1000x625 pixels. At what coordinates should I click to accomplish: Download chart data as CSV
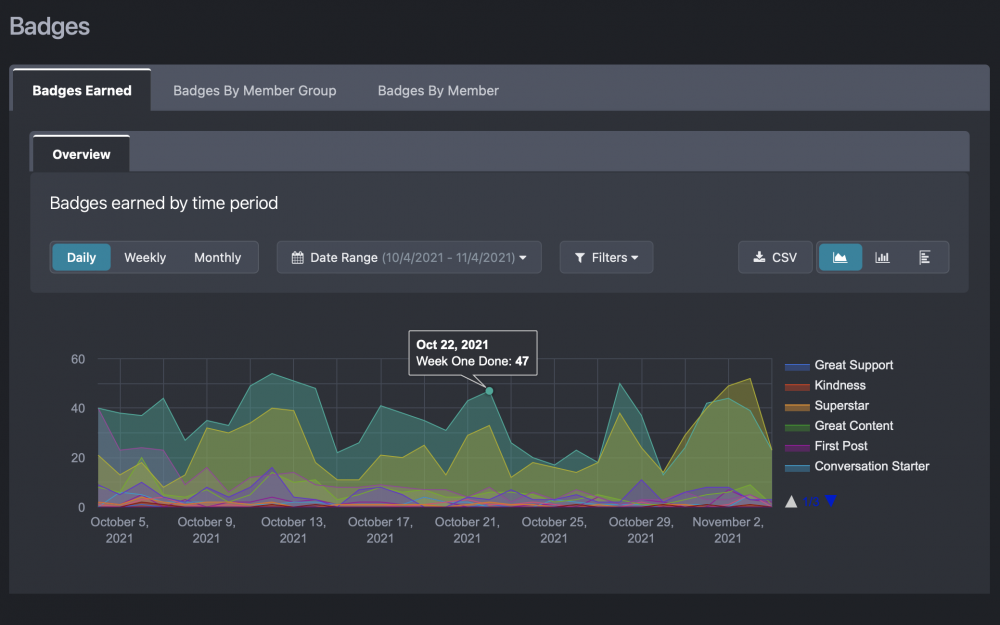point(775,257)
